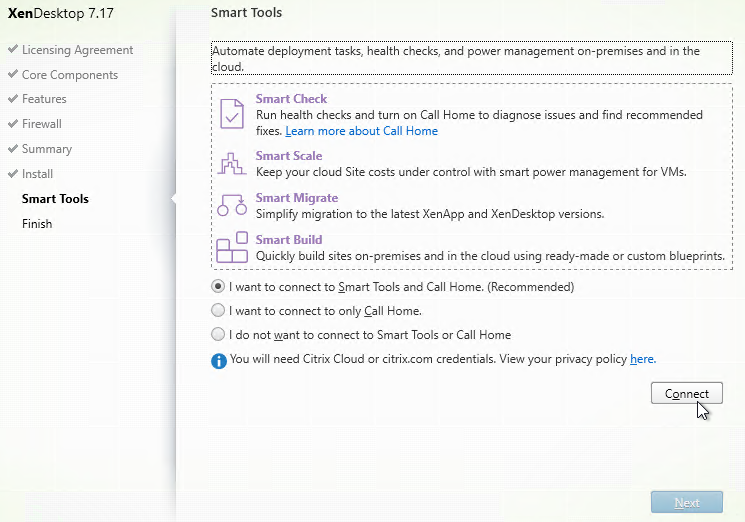Go to Core Components step

[70, 75]
